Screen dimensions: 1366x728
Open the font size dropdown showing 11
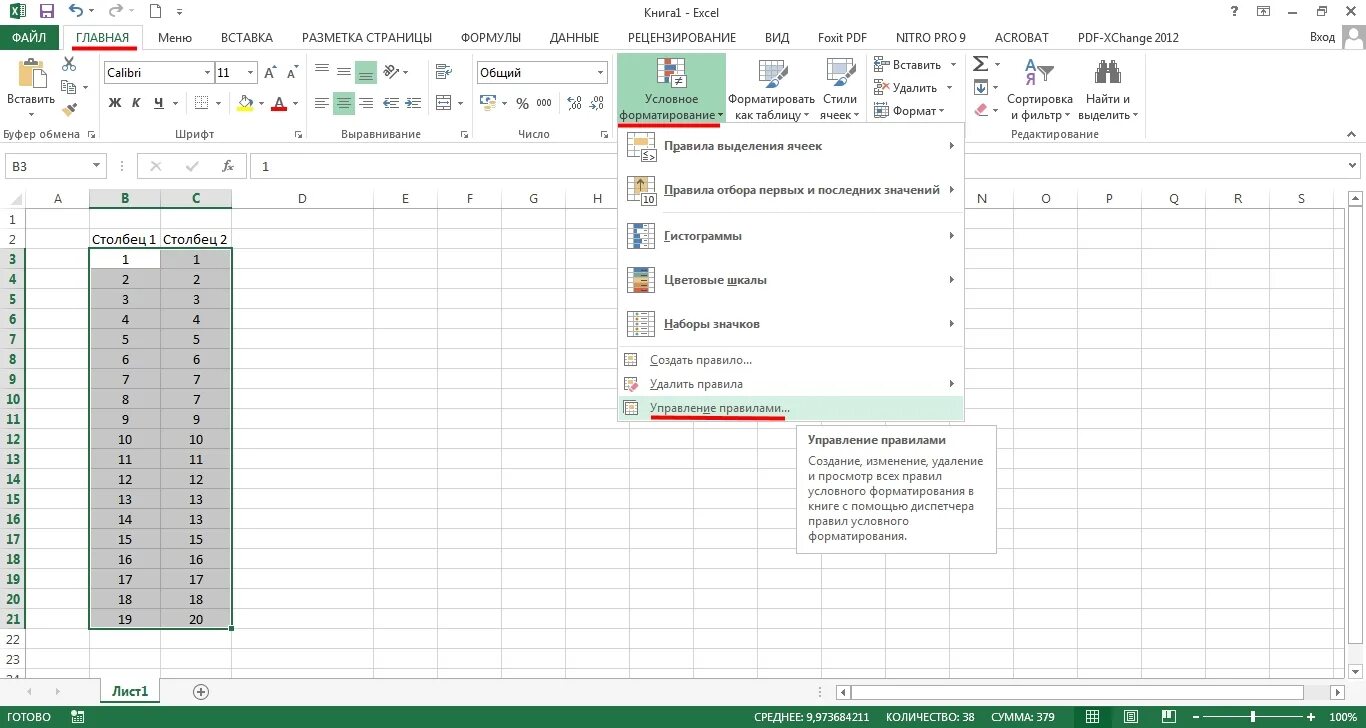(250, 73)
